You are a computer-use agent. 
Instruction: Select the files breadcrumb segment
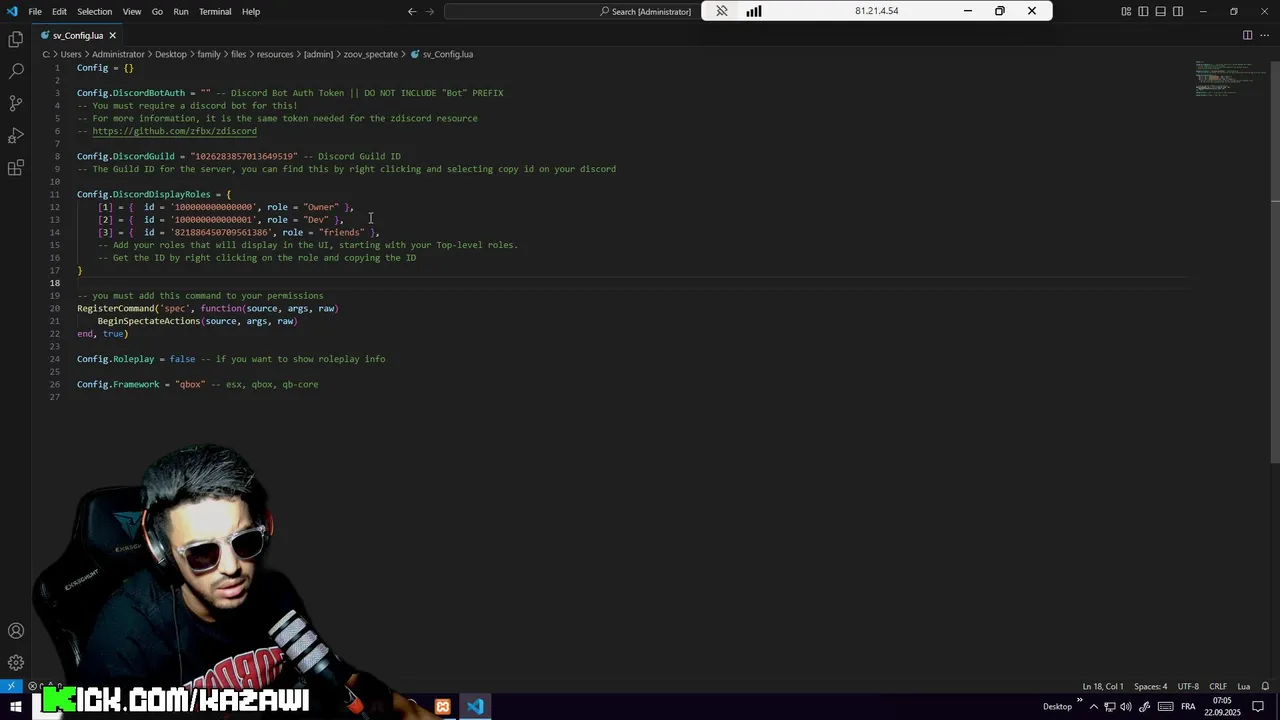coord(239,54)
